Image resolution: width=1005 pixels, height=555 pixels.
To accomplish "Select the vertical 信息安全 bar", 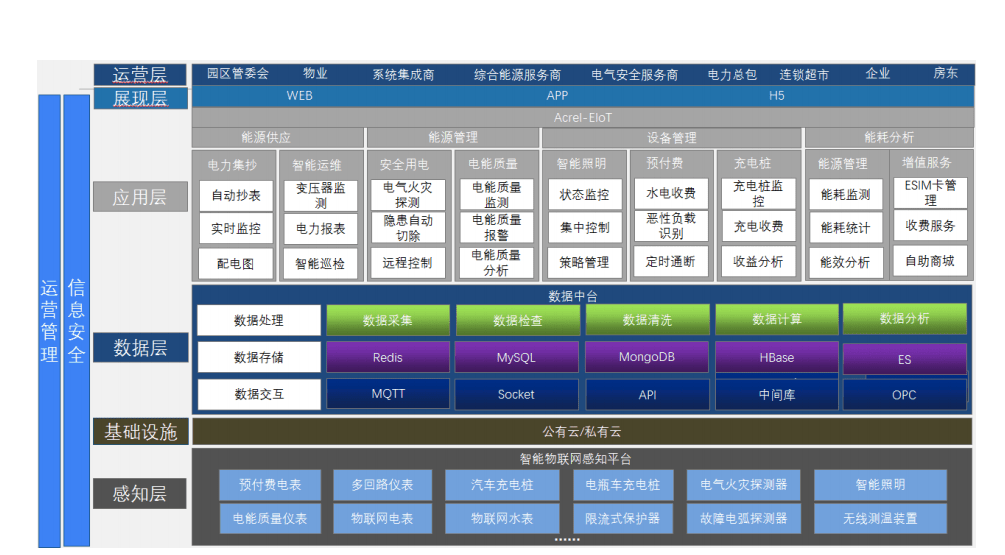I will click(76, 320).
